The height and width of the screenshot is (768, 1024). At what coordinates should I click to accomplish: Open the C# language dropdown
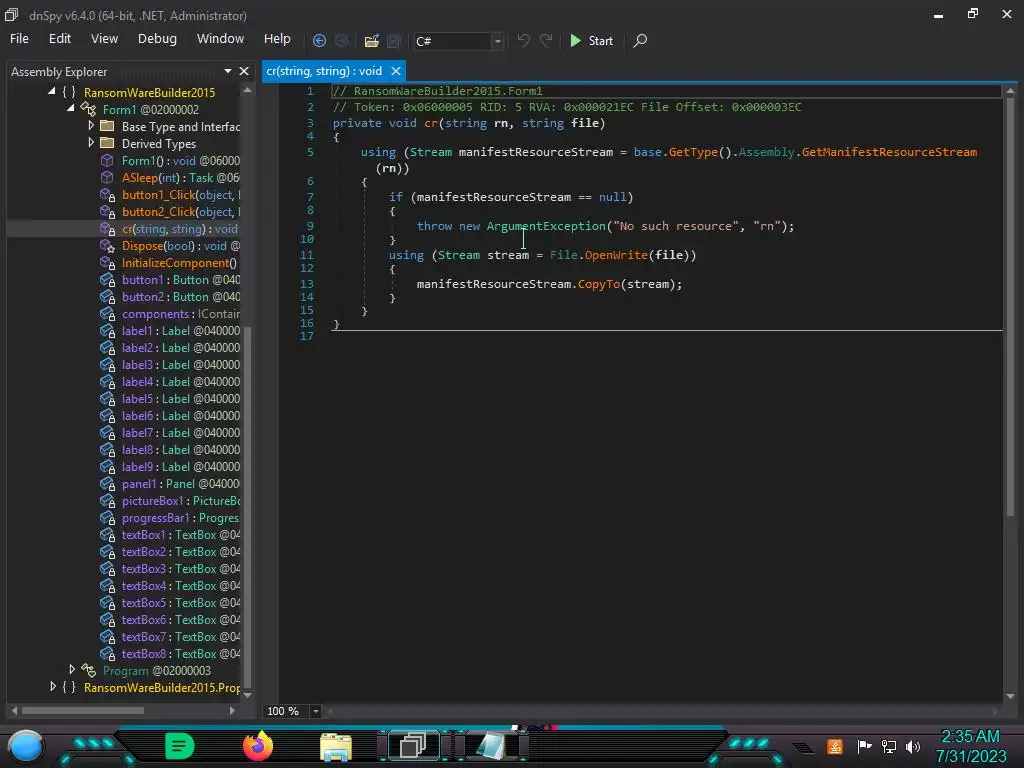498,41
